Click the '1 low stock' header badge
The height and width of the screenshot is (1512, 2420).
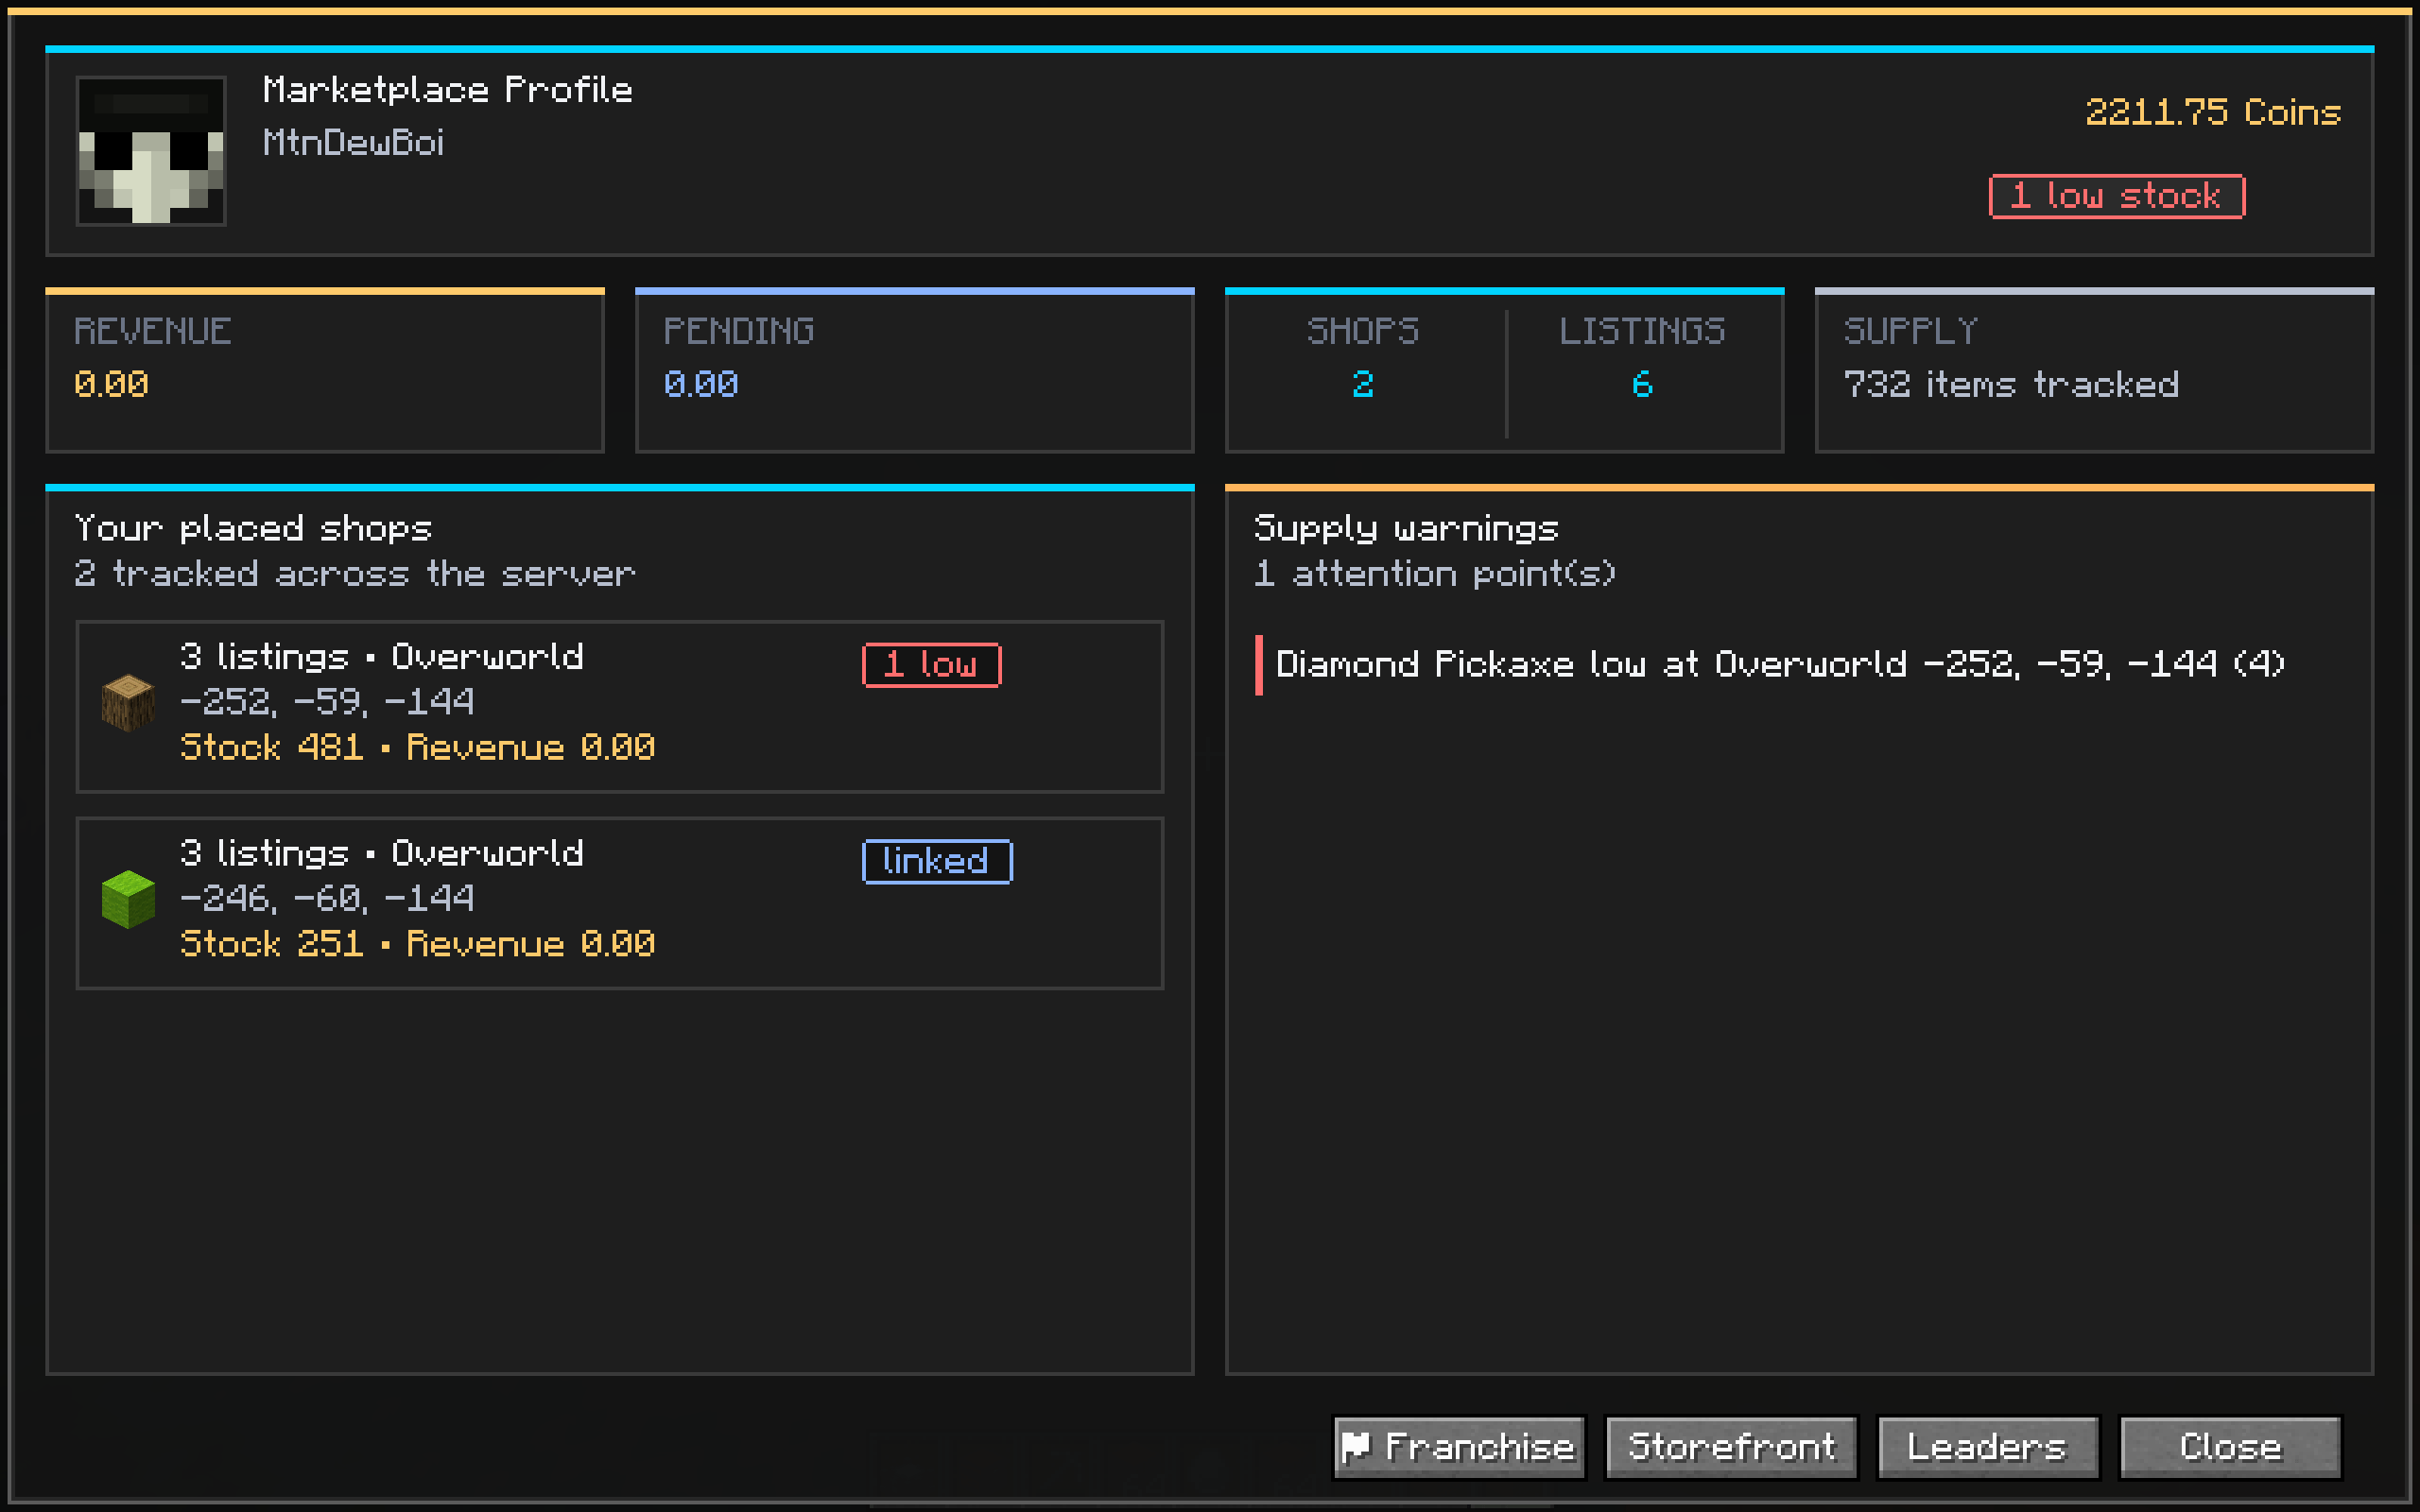pos(2116,196)
